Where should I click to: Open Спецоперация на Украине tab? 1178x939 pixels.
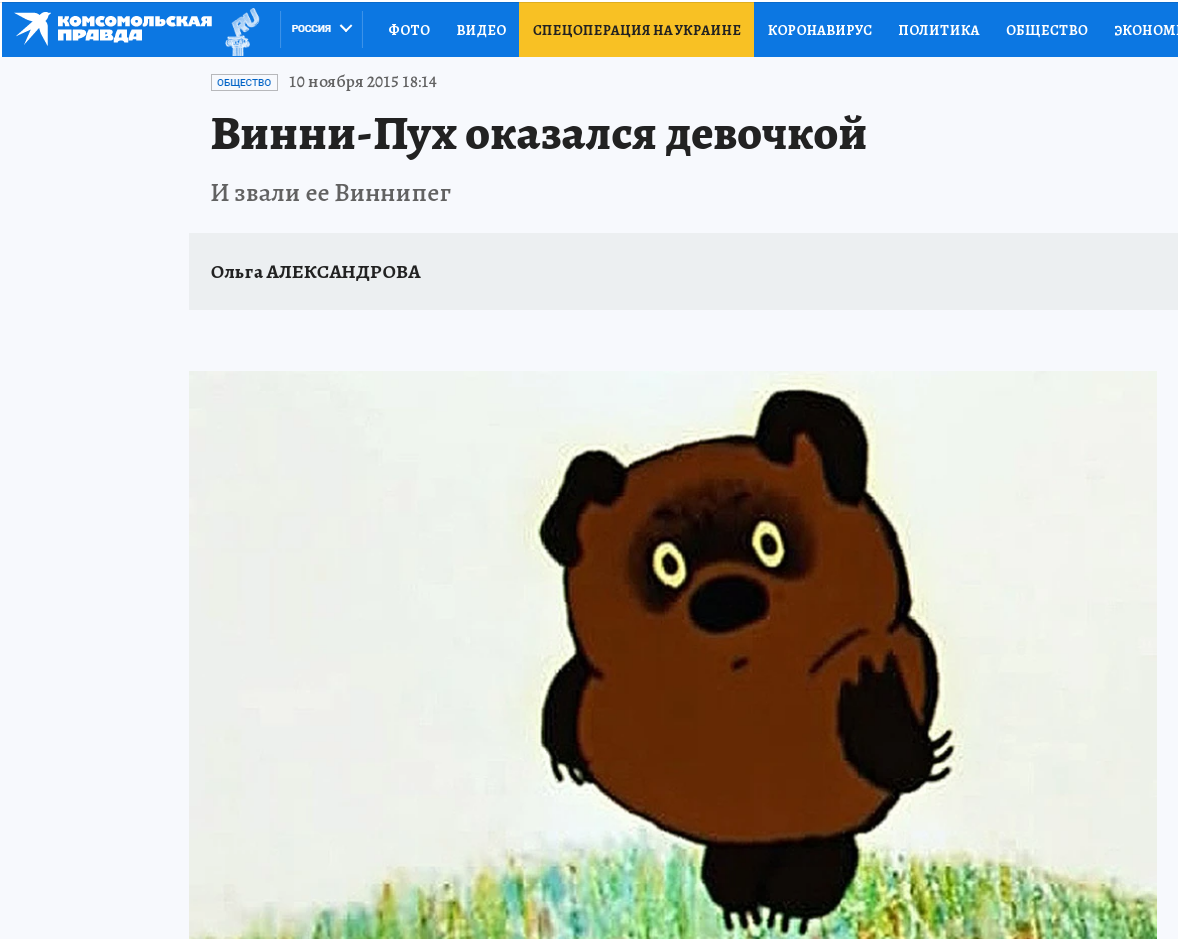point(636,30)
